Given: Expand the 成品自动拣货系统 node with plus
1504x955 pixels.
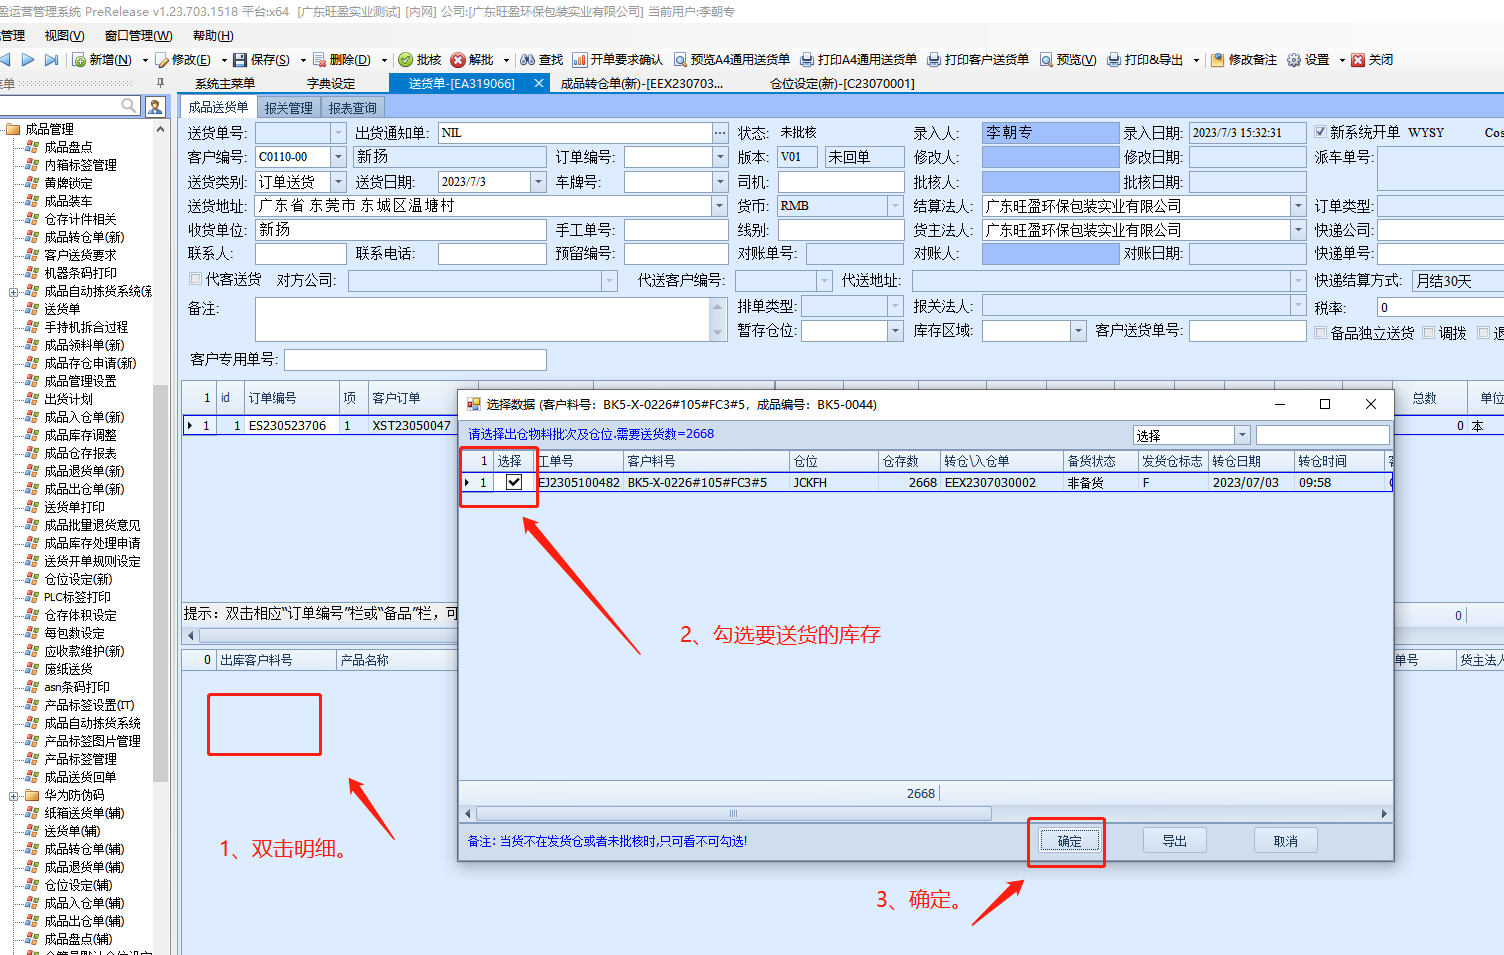Looking at the screenshot, I should [x=13, y=292].
